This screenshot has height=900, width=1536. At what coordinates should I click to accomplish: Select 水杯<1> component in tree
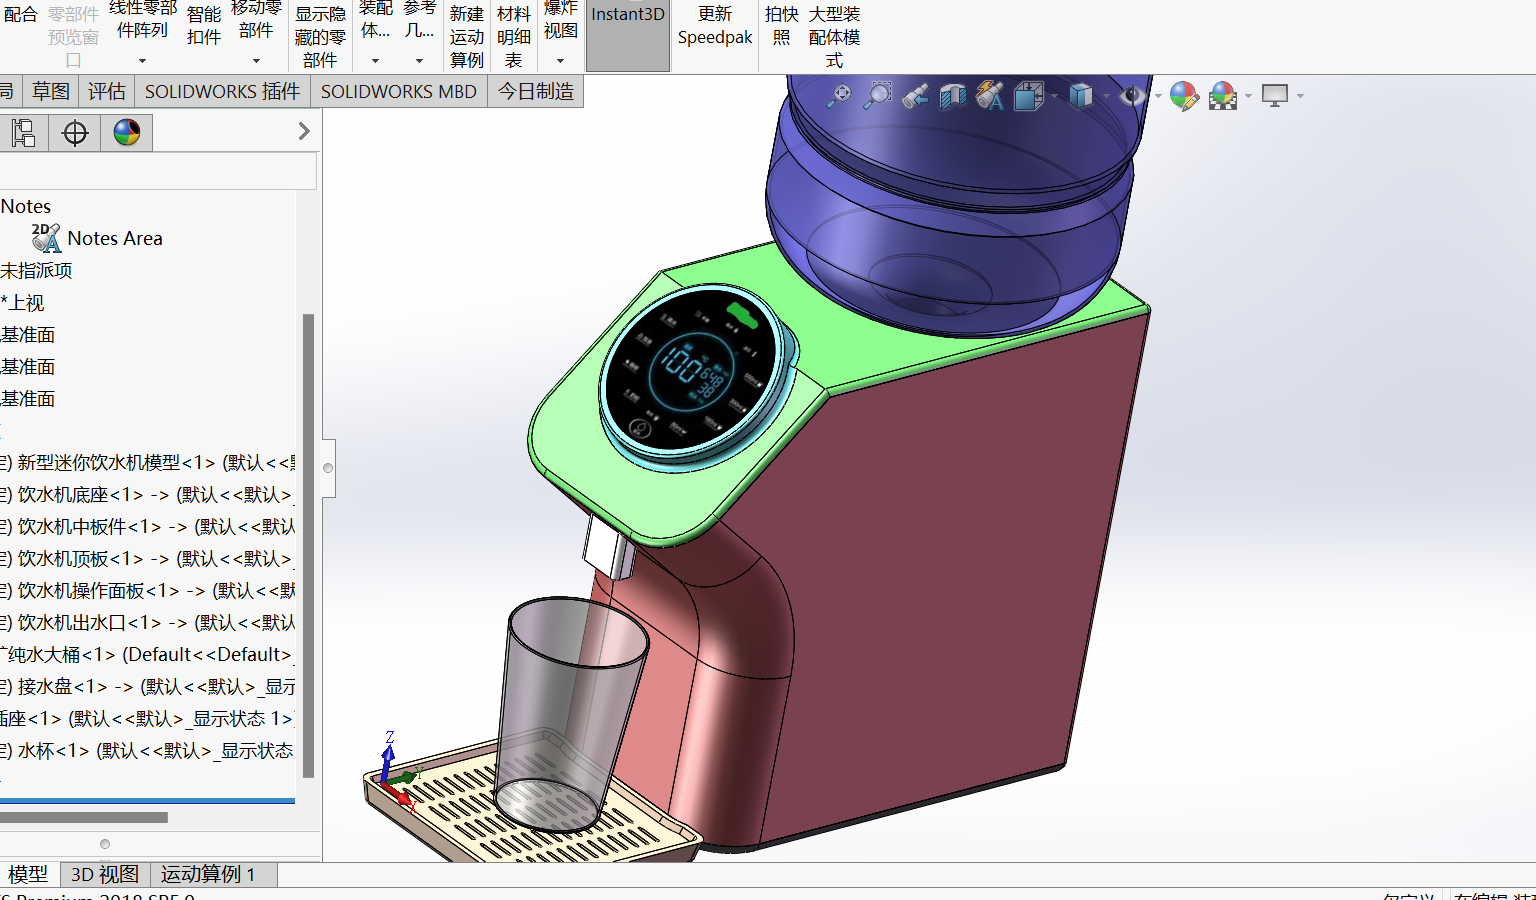click(148, 750)
